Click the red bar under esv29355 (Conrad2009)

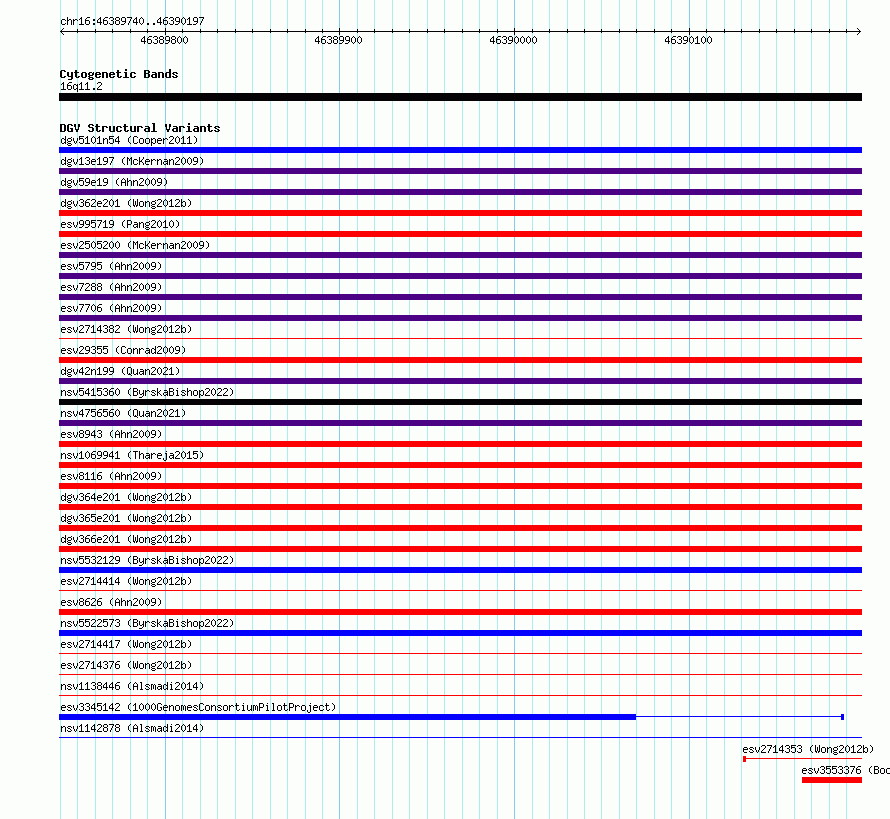pos(460,360)
